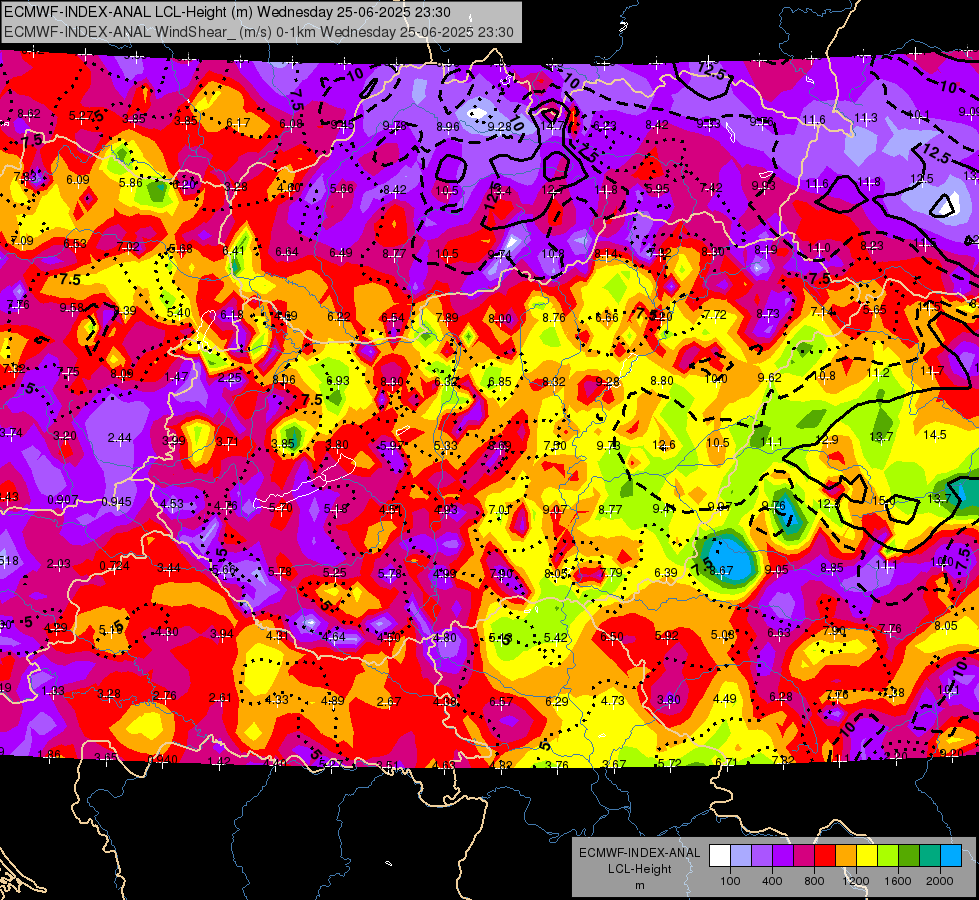Click the wind shear value '5.08'

[722, 635]
